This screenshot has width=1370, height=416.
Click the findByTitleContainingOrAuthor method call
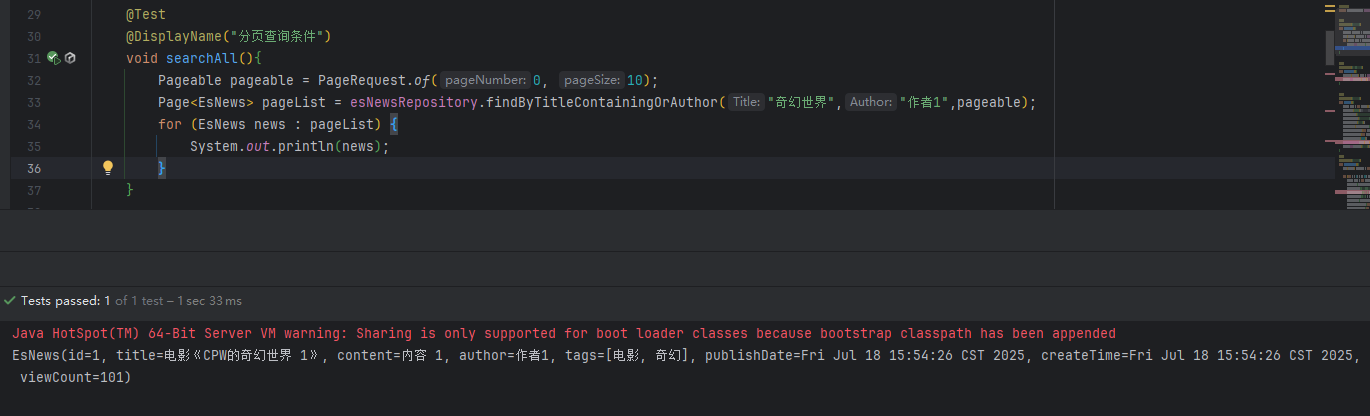(602, 103)
